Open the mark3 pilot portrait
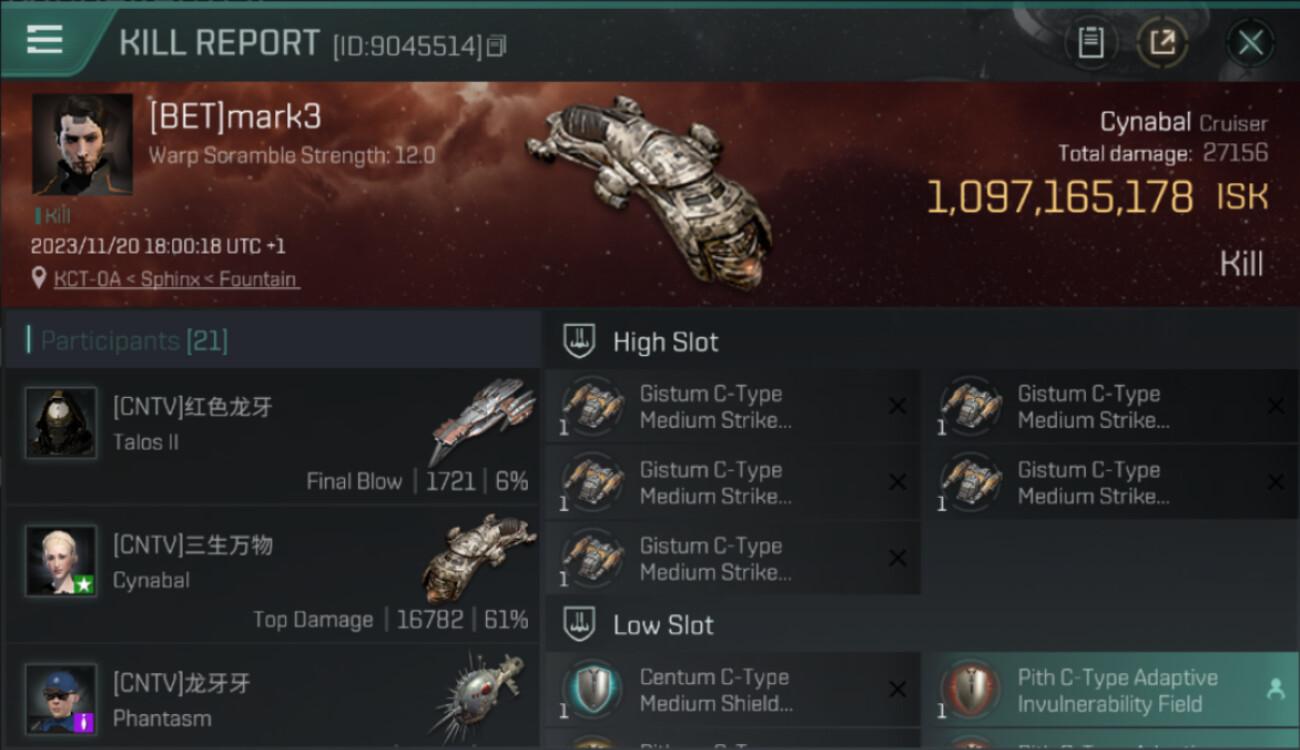 click(82, 145)
